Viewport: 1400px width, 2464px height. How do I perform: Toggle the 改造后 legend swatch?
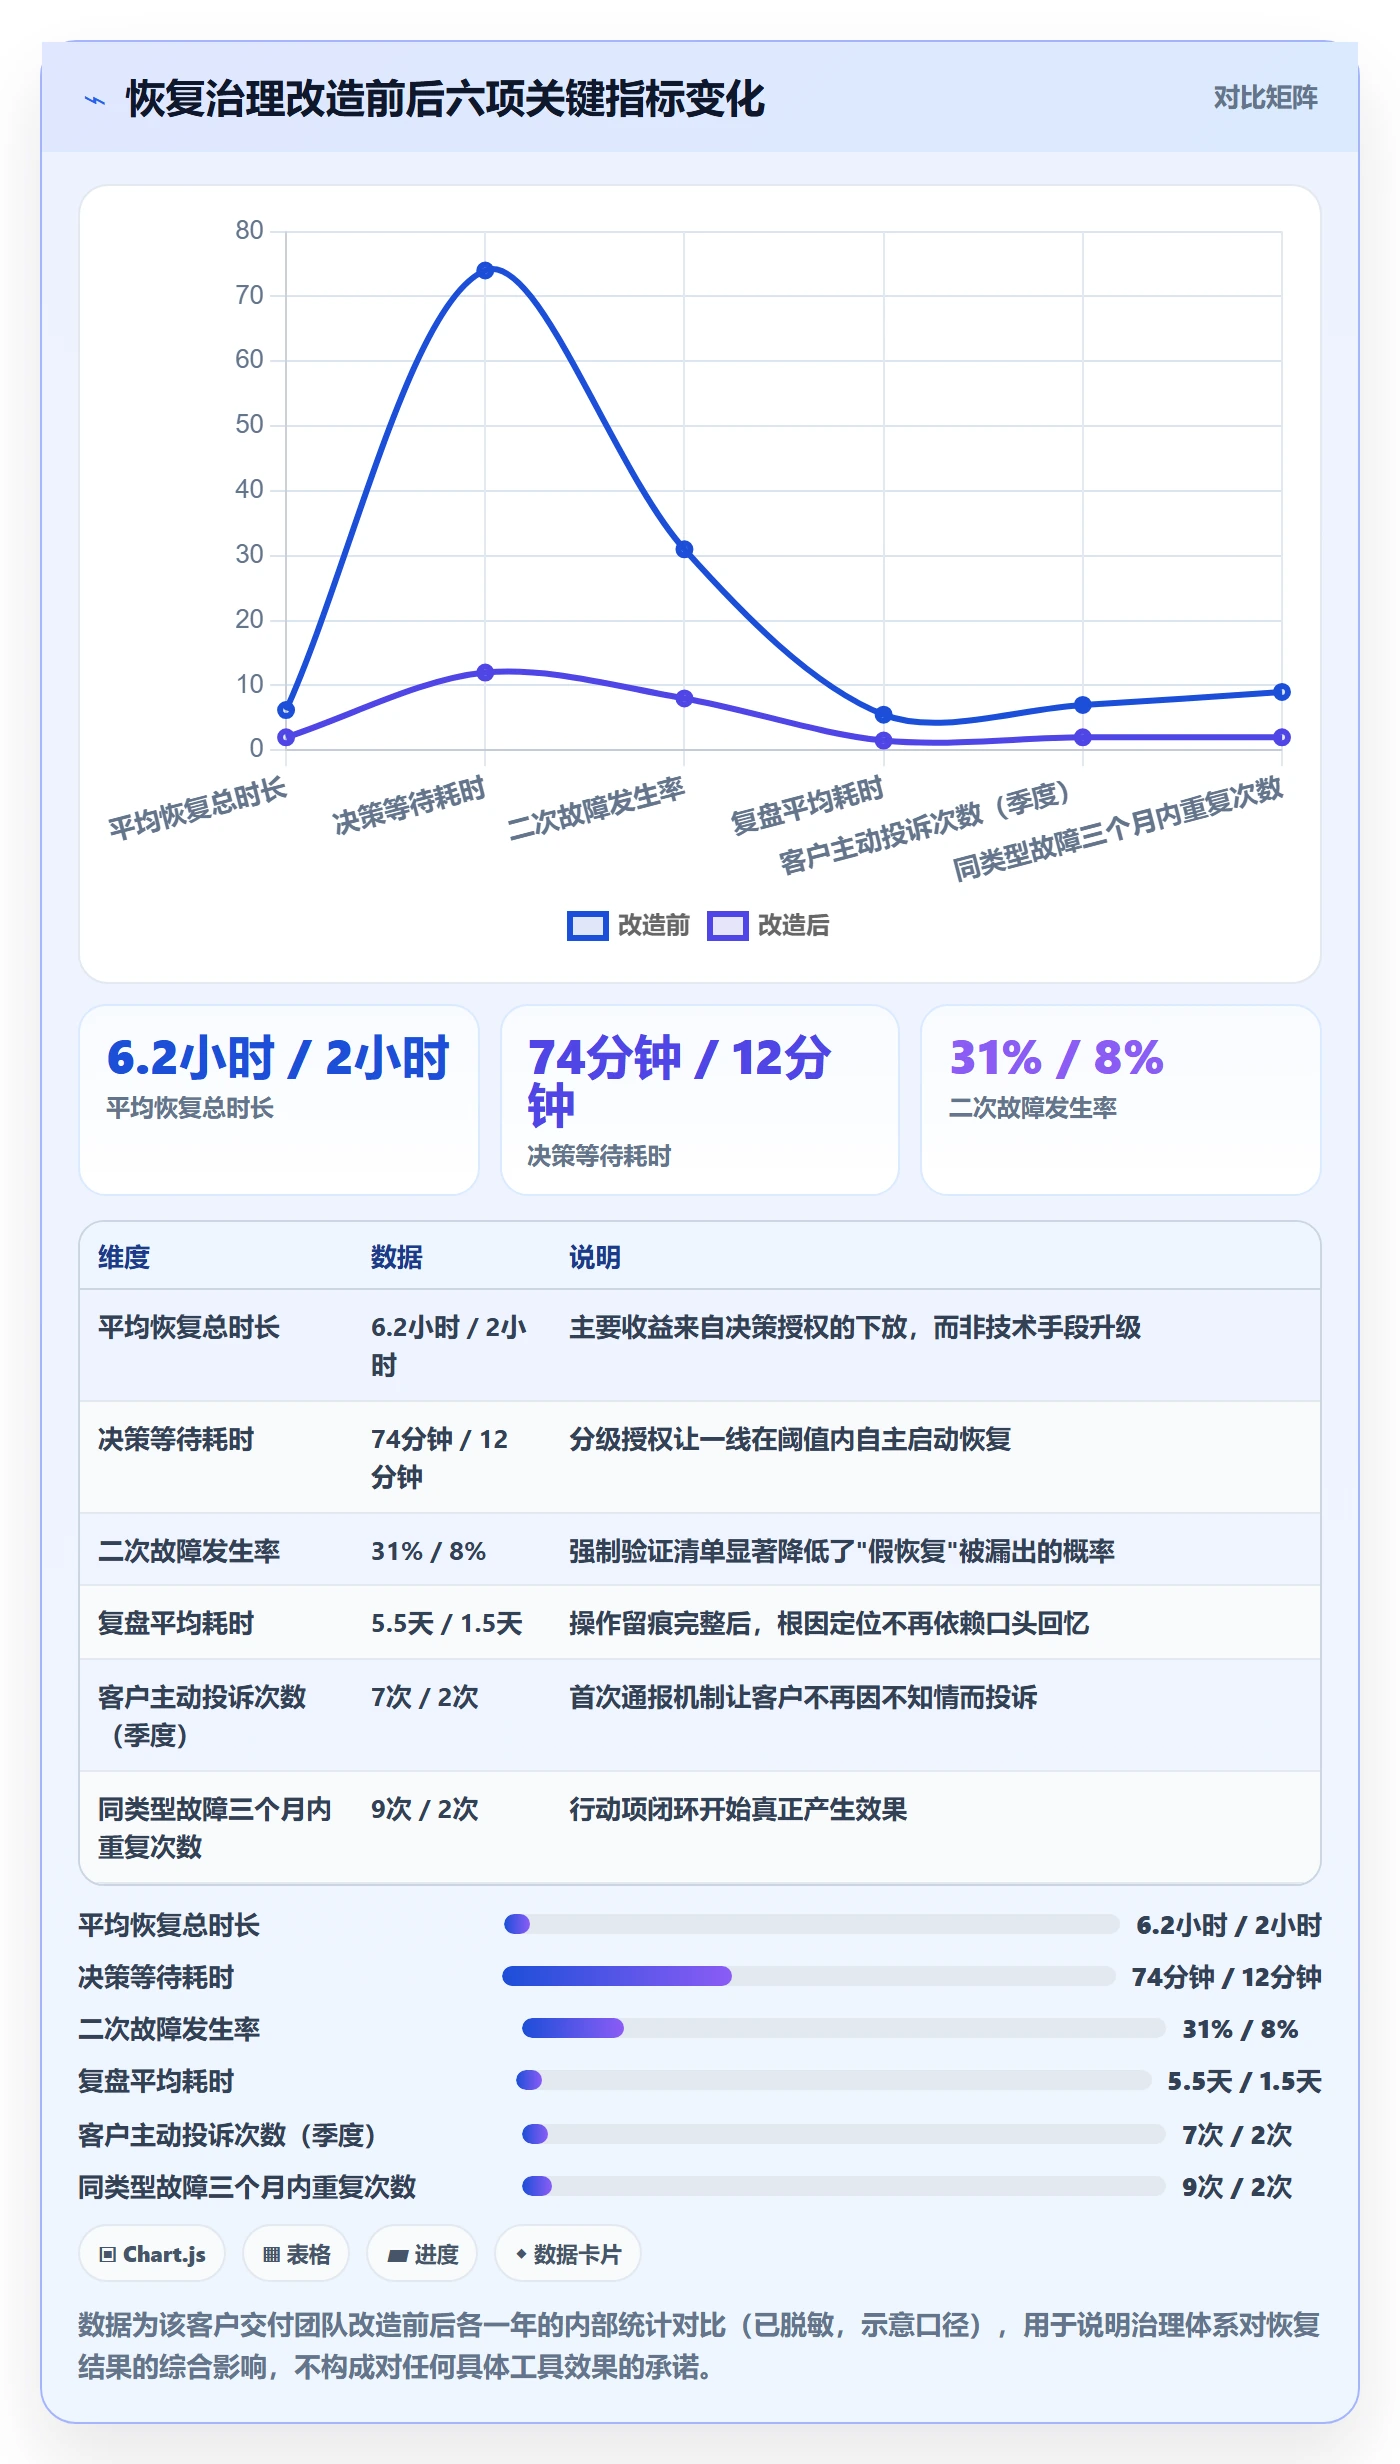(727, 925)
